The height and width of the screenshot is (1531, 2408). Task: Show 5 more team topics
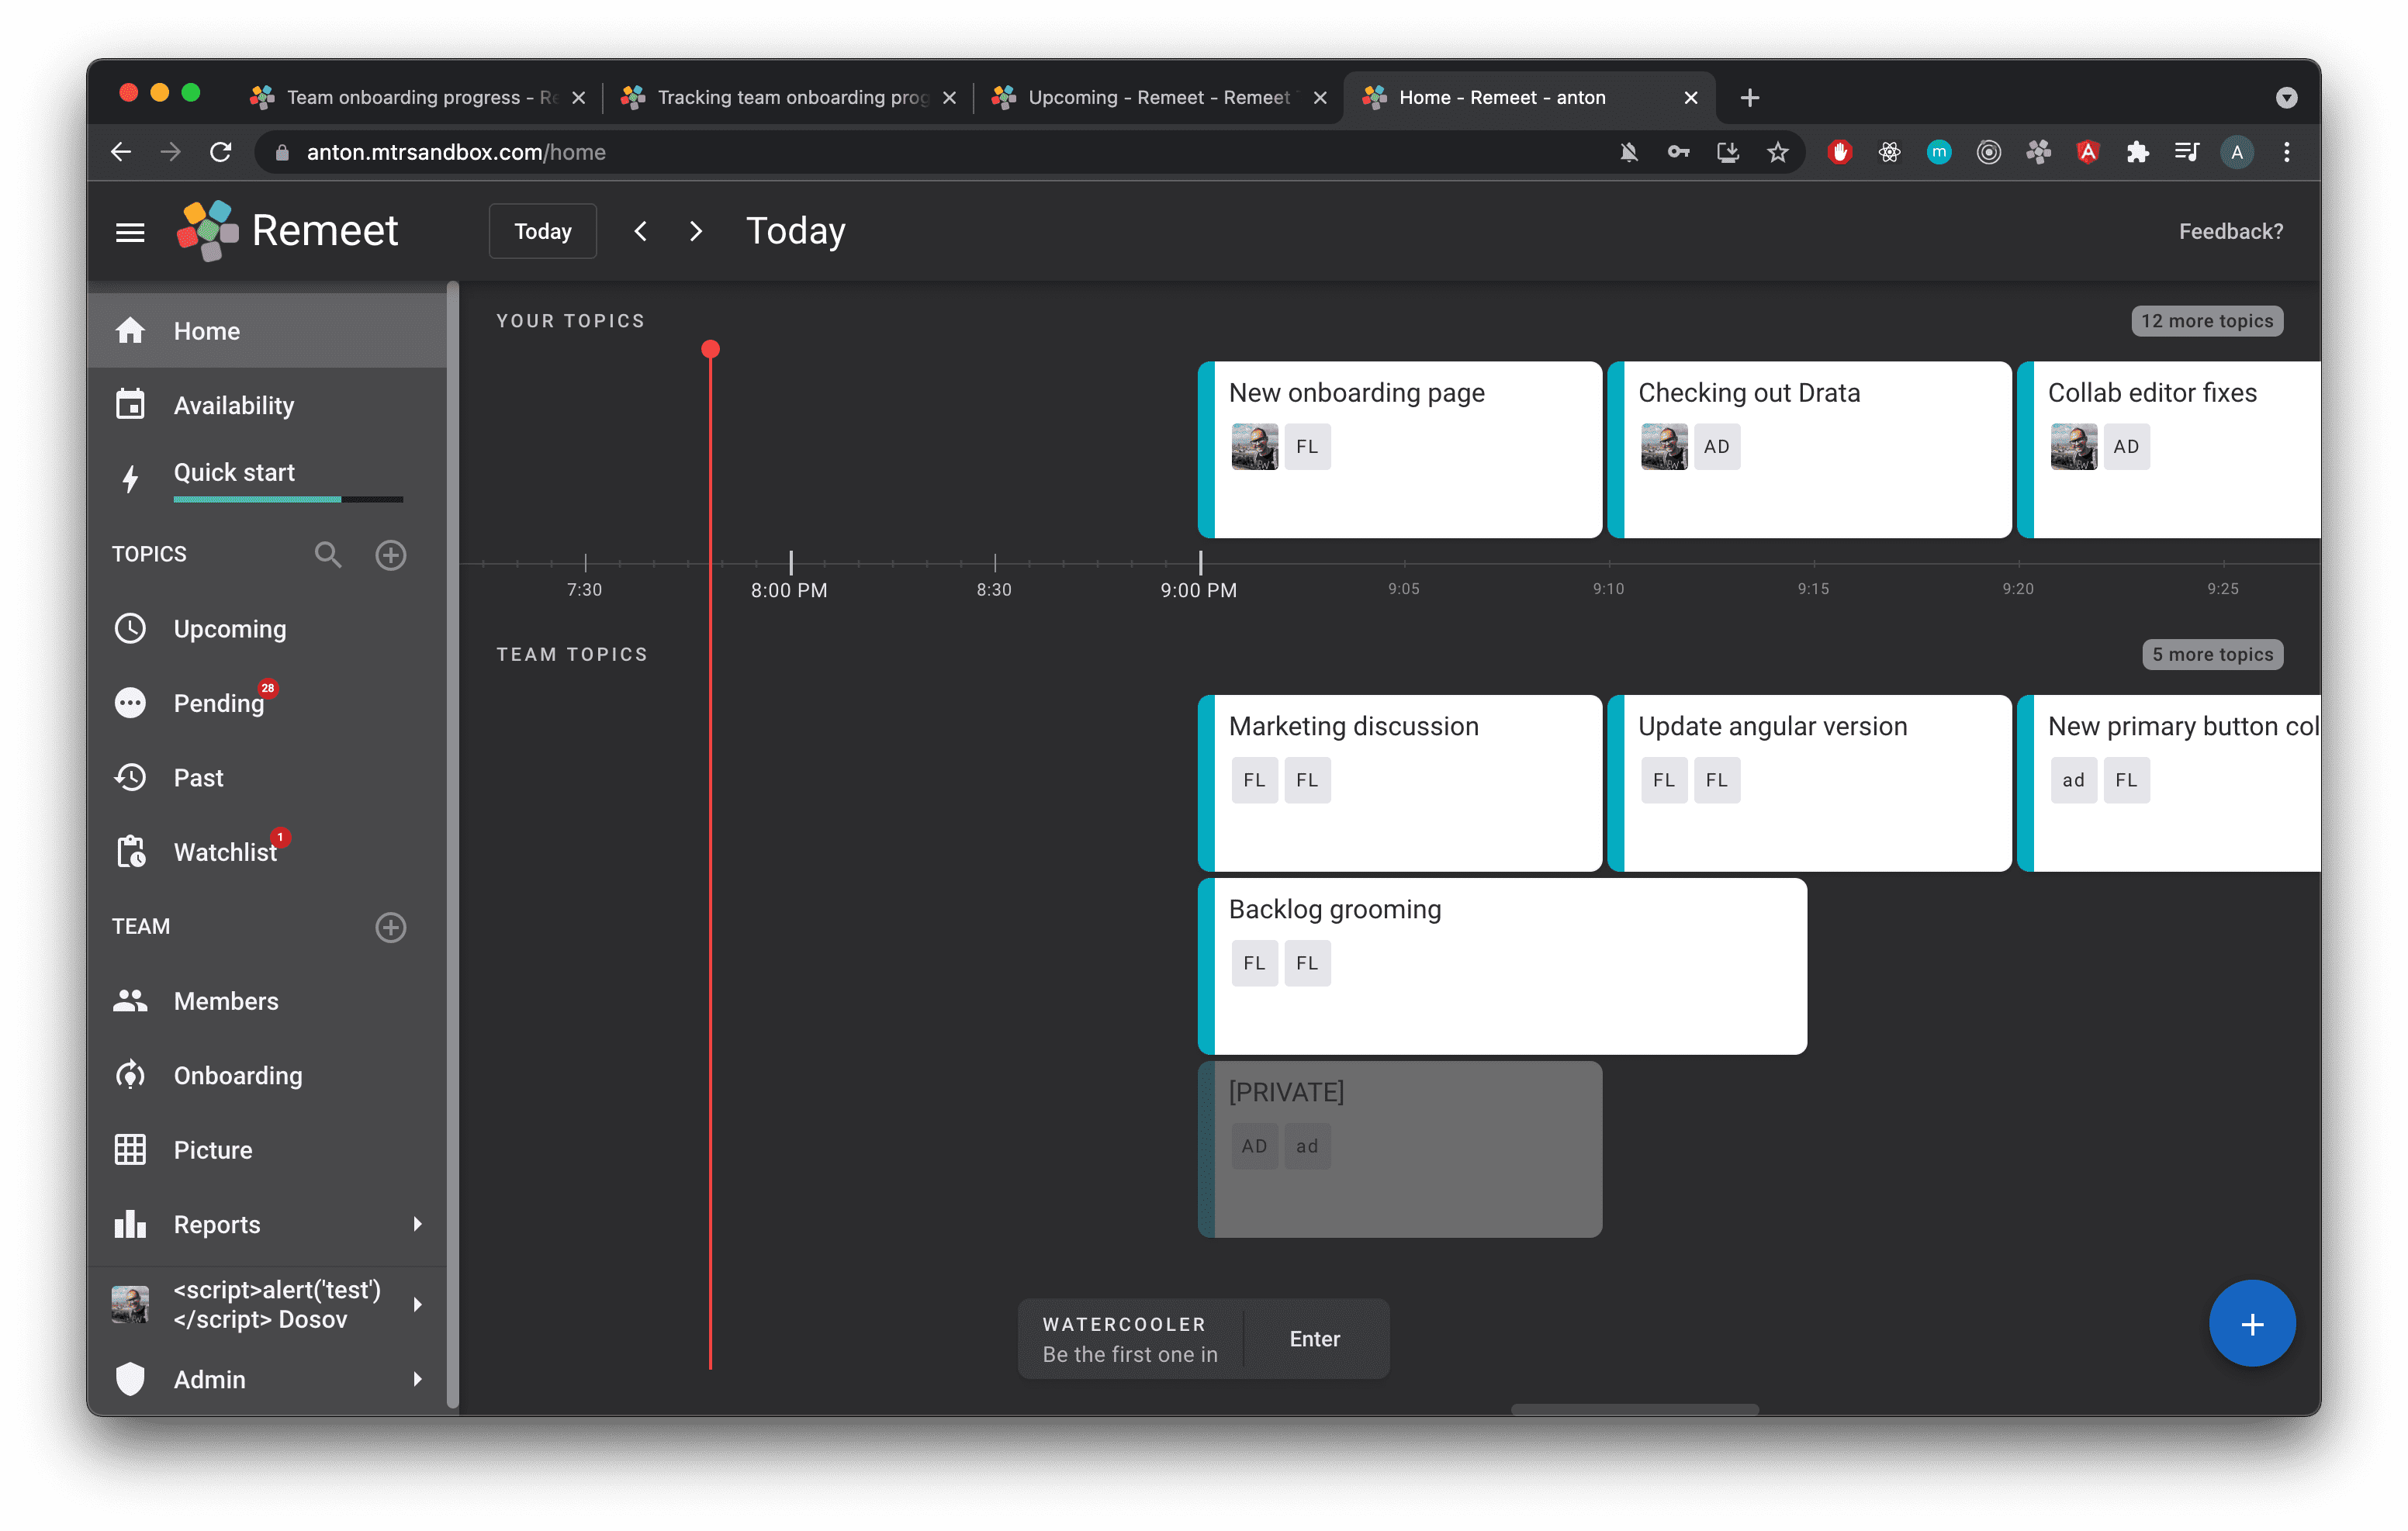[x=2212, y=654]
